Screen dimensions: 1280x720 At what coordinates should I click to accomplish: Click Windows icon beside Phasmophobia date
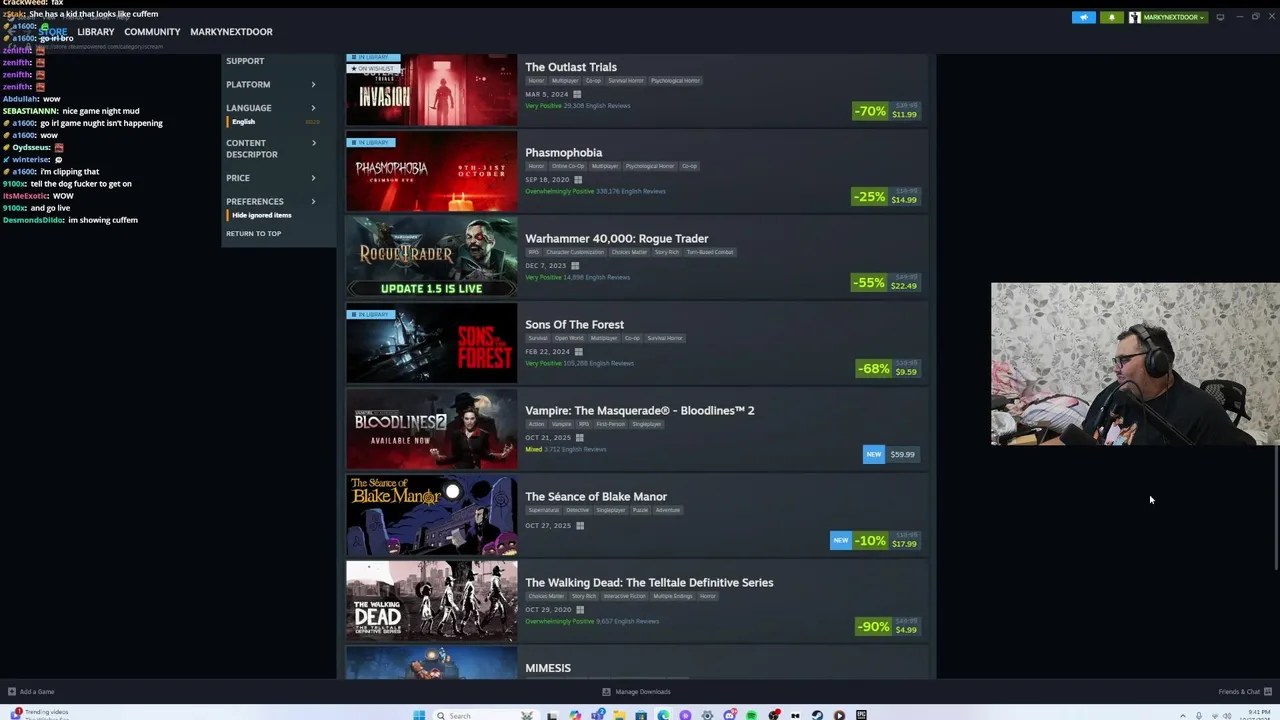578,180
